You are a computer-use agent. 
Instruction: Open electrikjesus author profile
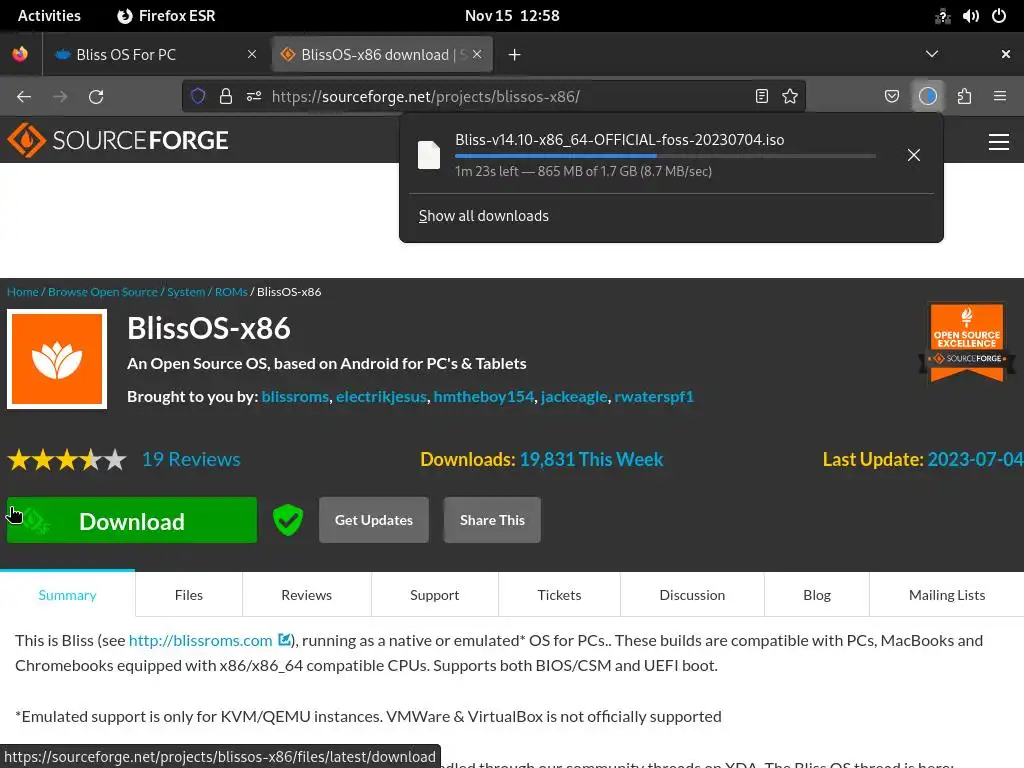pyautogui.click(x=381, y=397)
